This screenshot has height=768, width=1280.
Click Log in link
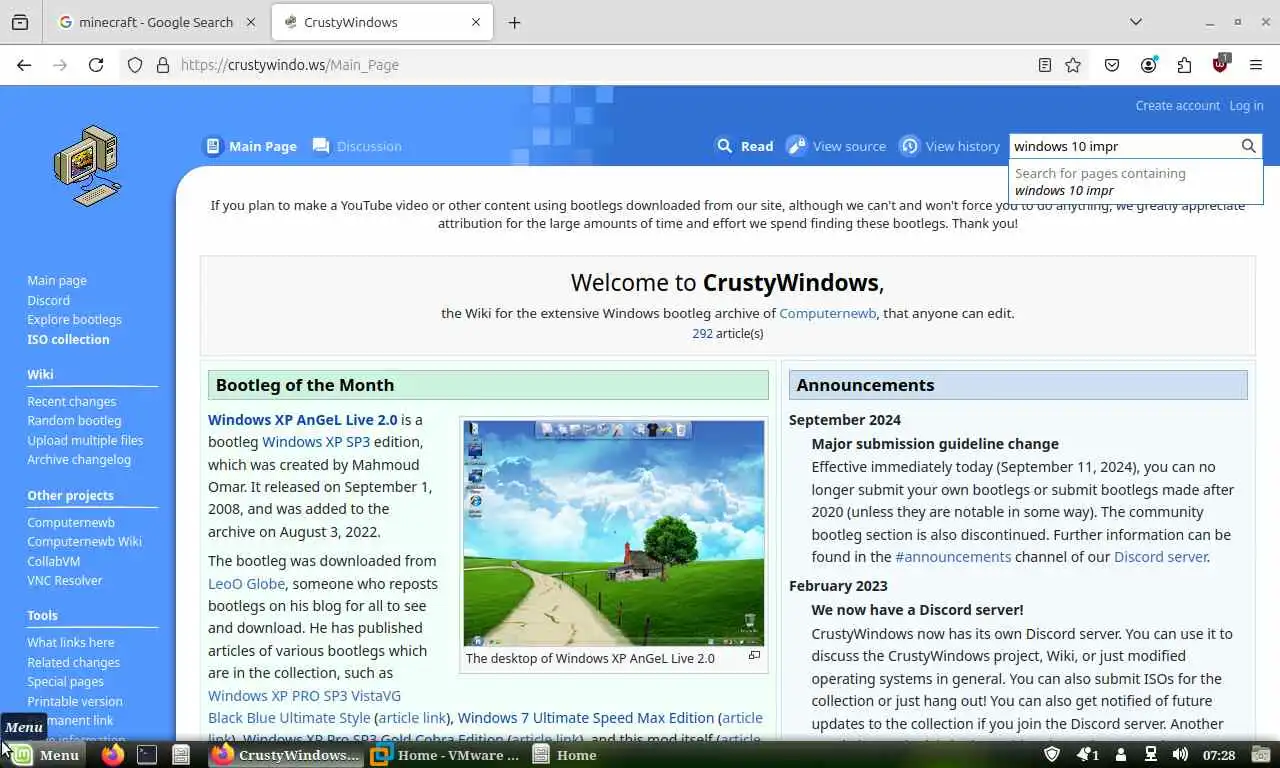click(1246, 105)
